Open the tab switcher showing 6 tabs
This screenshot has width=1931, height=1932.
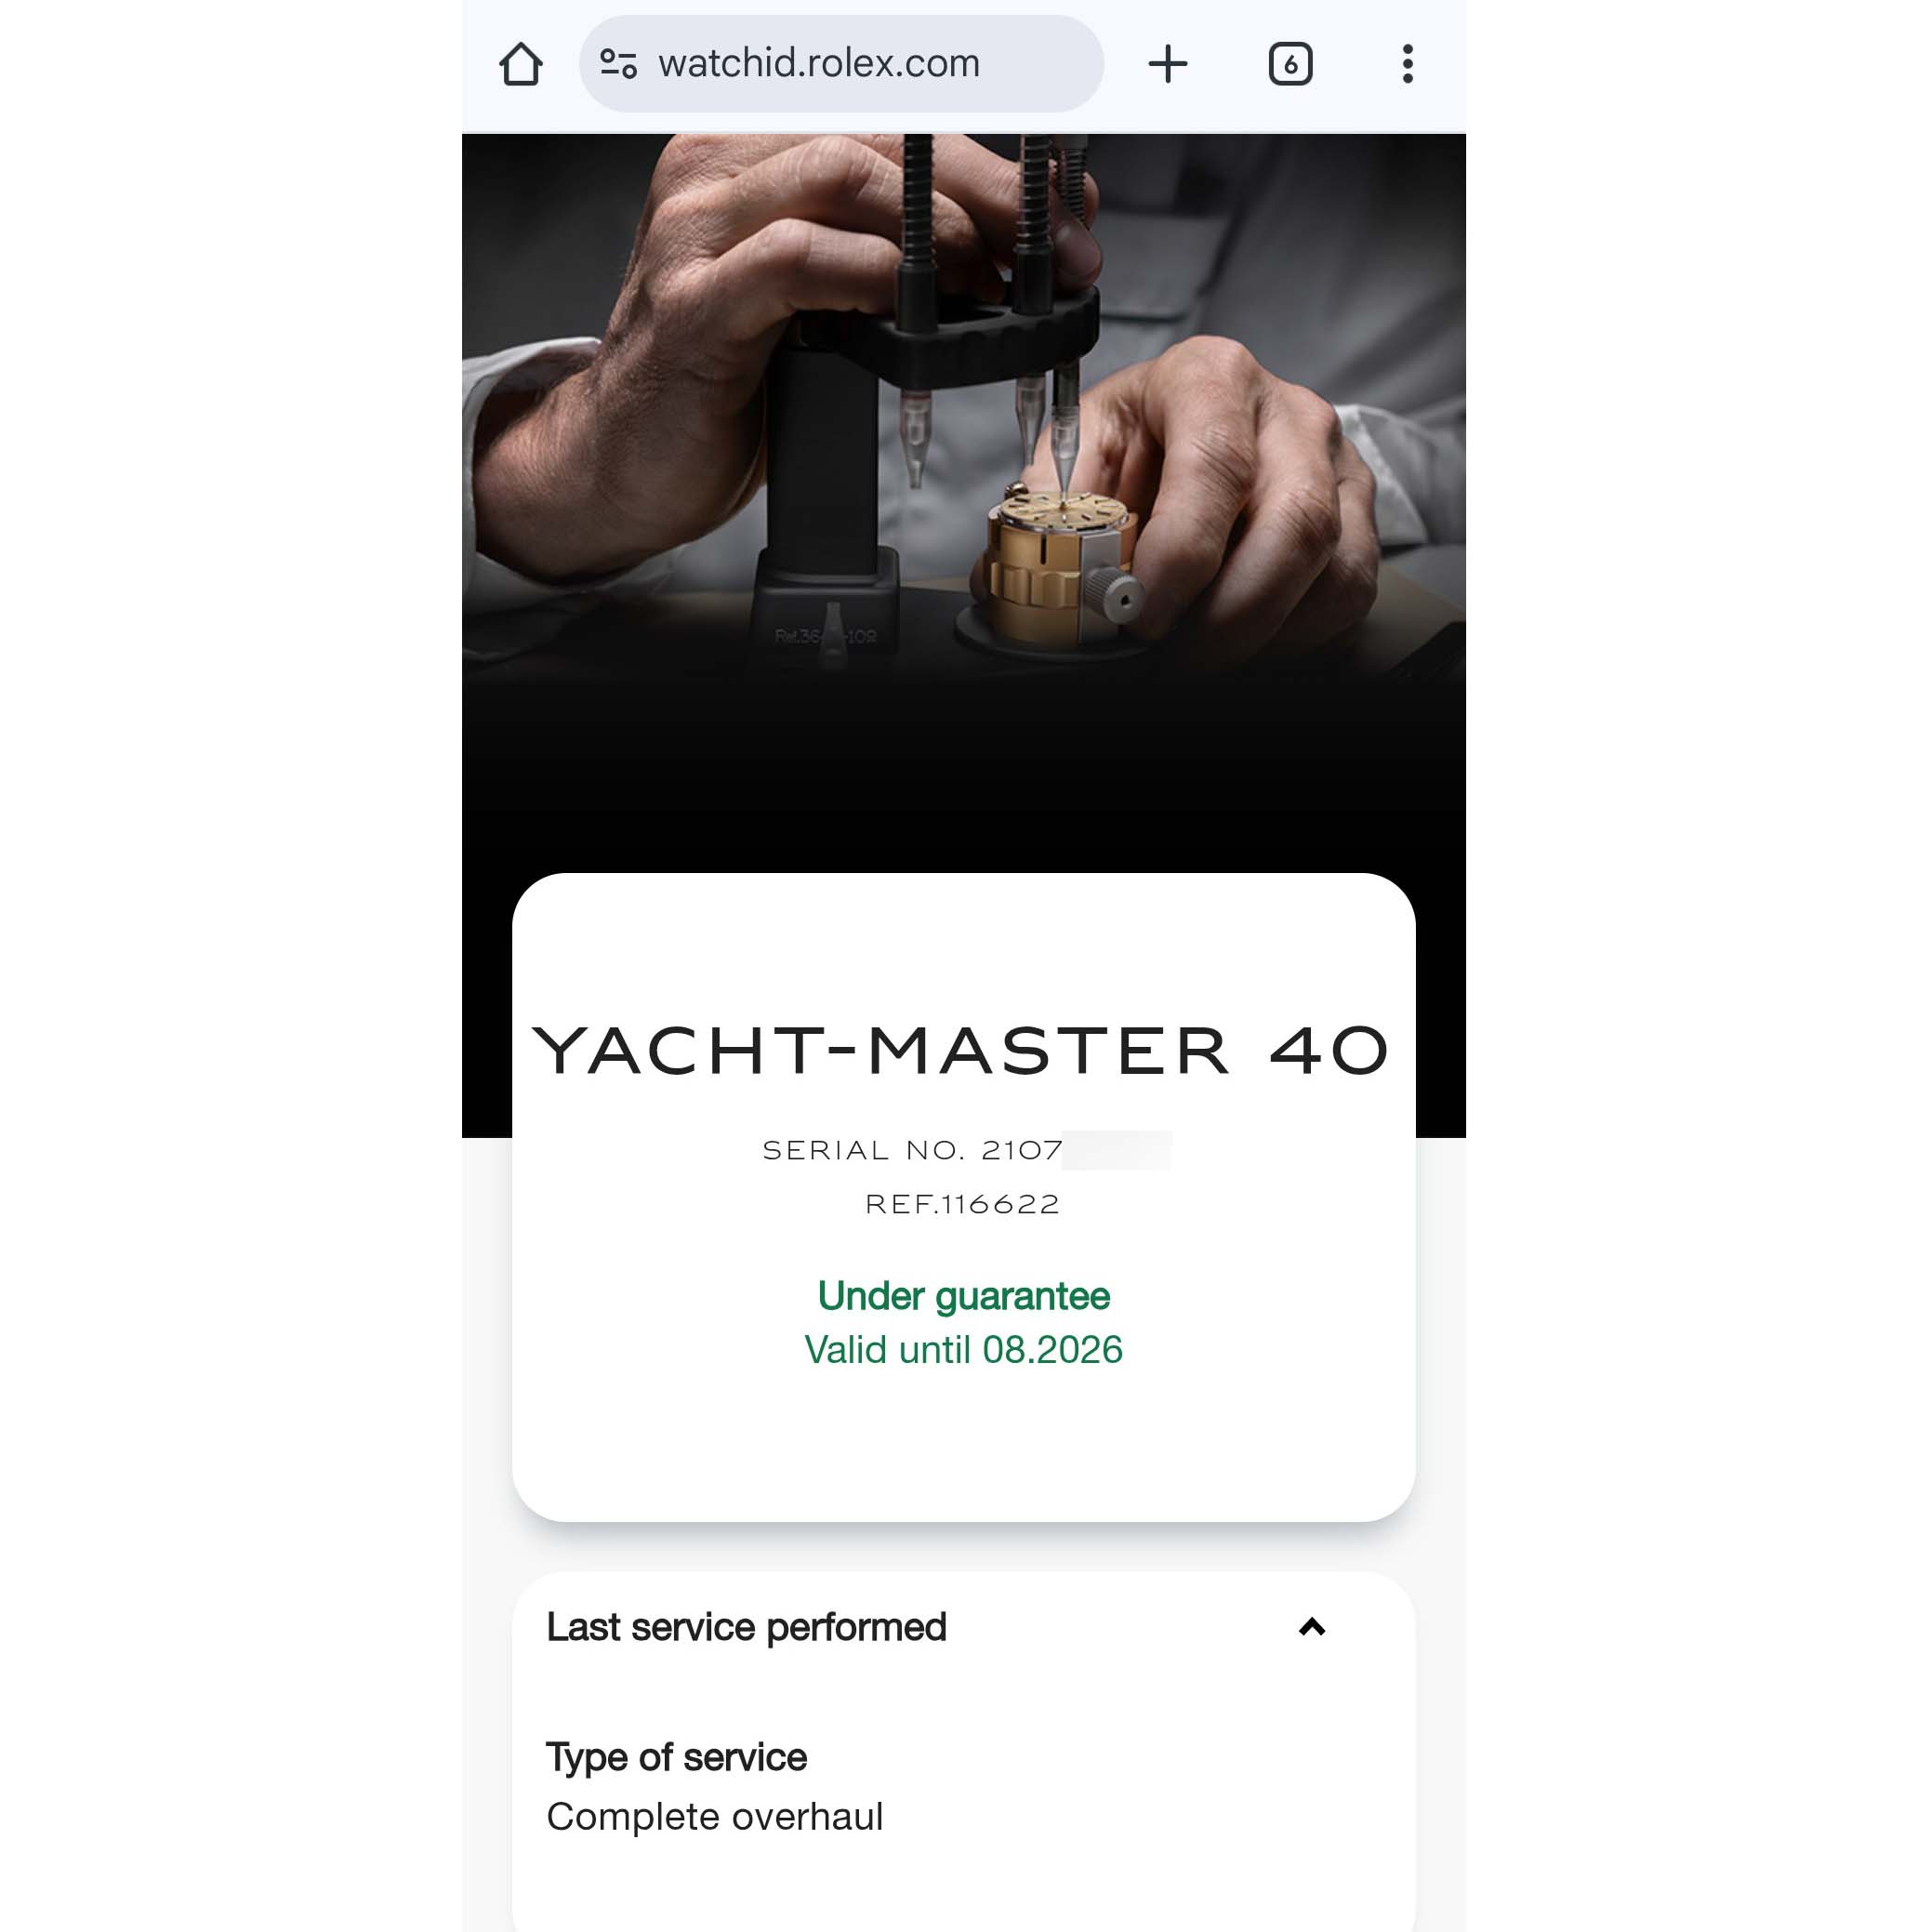pos(1290,64)
